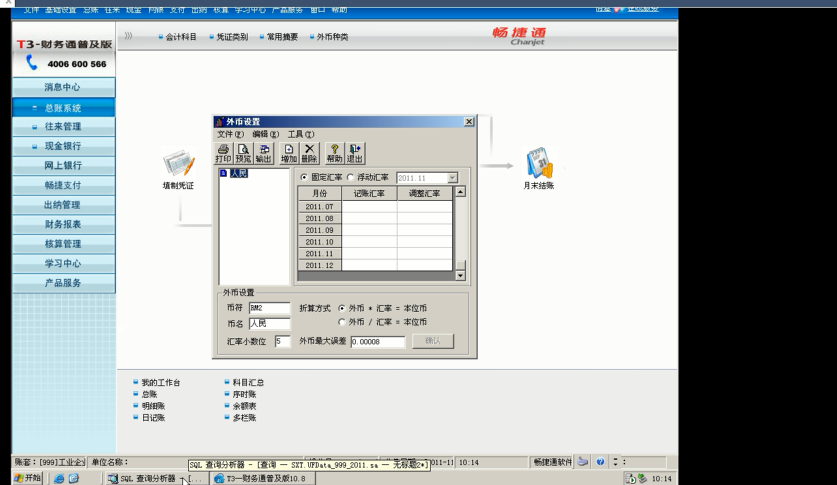Select the 固定汇率 fixed rate option
This screenshot has width=837, height=485.
coord(304,177)
